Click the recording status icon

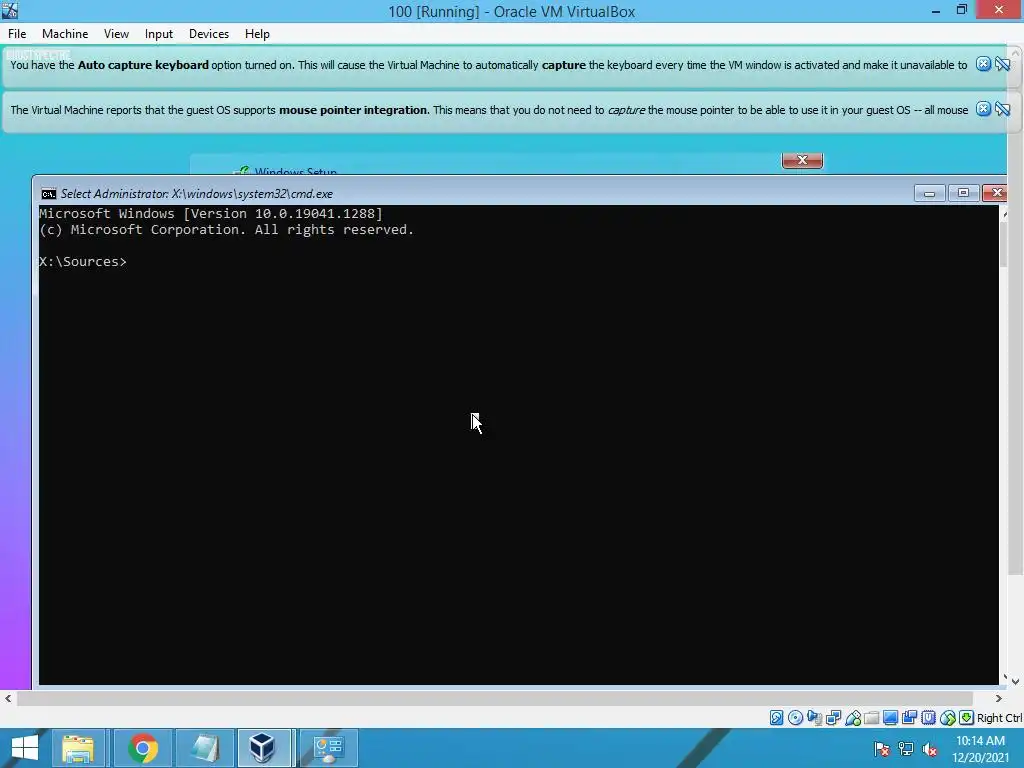pyautogui.click(x=909, y=718)
